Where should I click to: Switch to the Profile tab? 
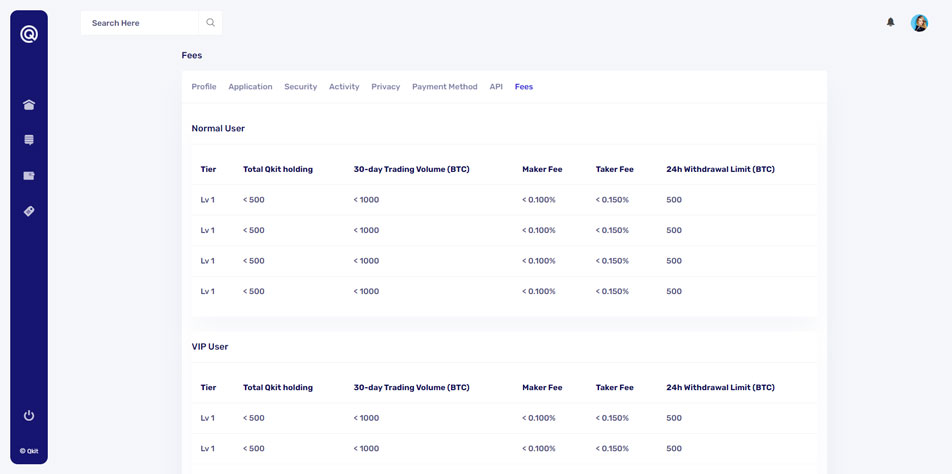coord(204,87)
